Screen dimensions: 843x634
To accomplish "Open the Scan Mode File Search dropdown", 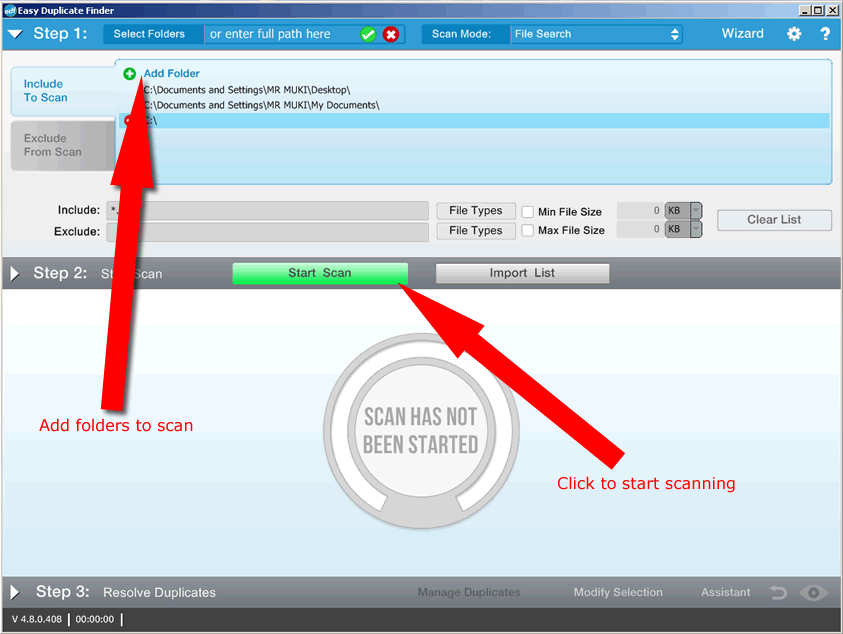I will [596, 34].
